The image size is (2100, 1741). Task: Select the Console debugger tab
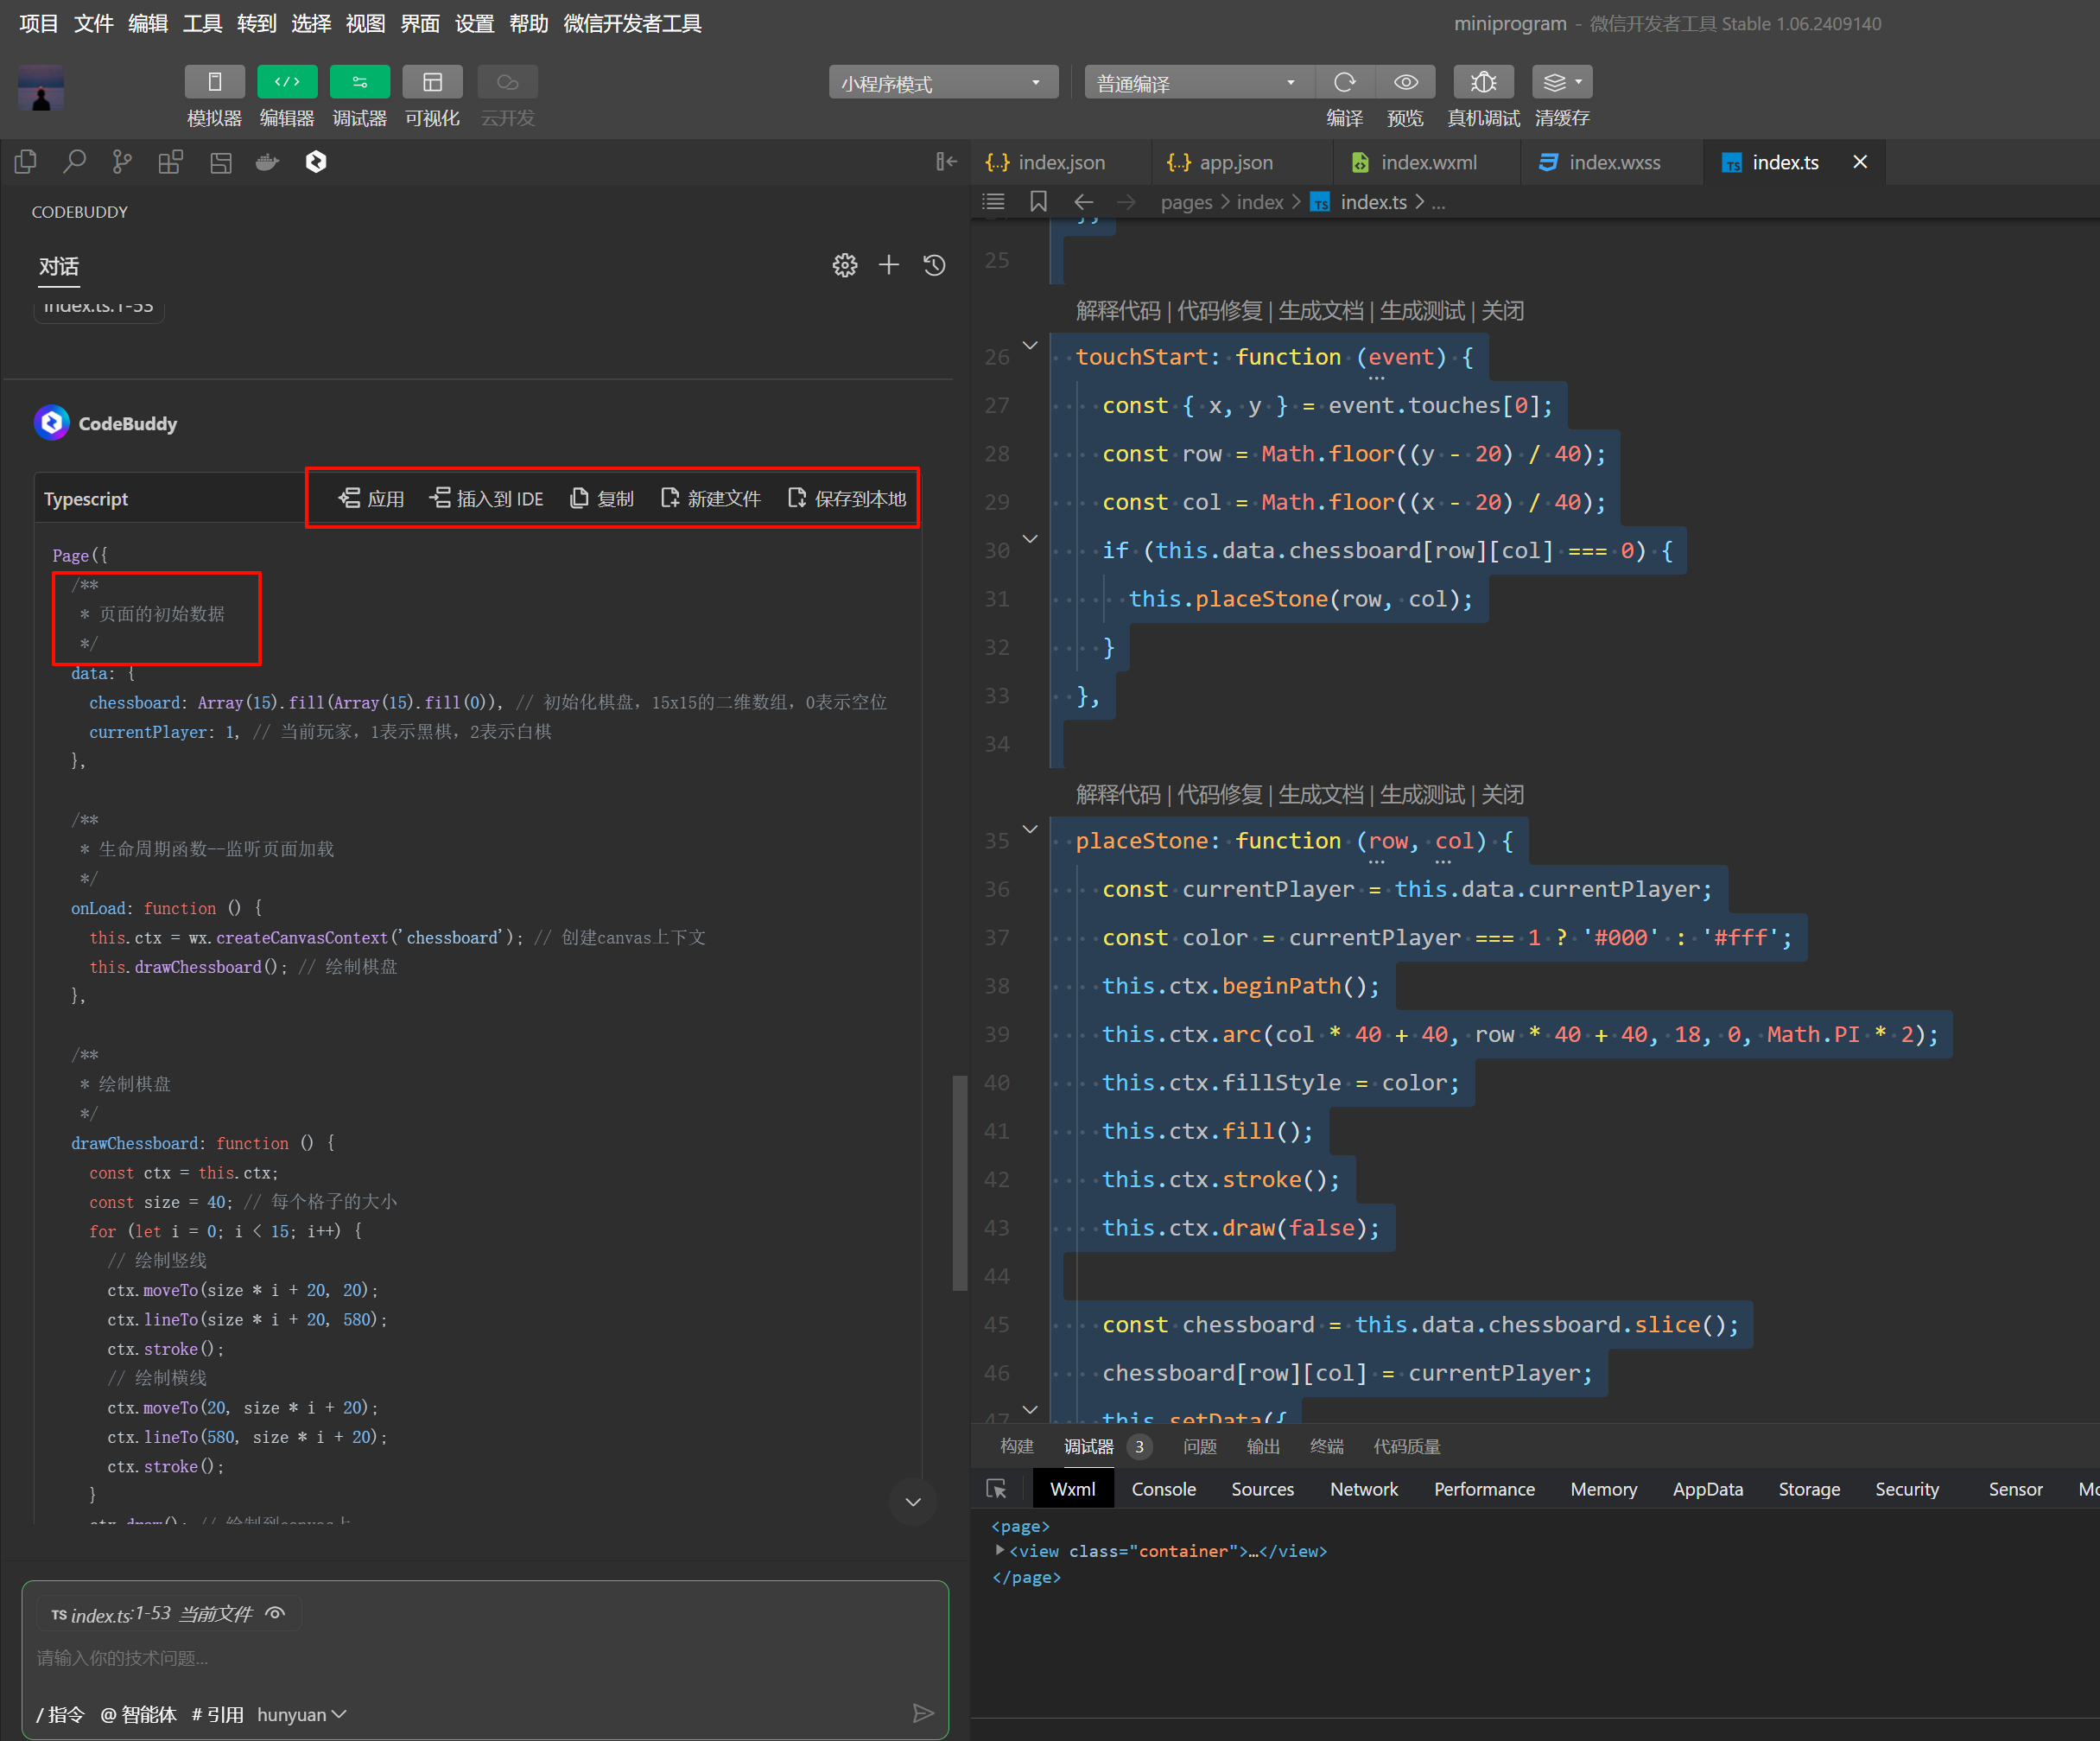click(1163, 1489)
